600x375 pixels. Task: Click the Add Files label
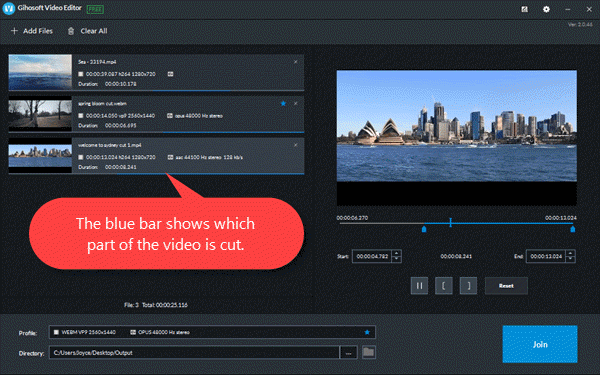point(38,31)
